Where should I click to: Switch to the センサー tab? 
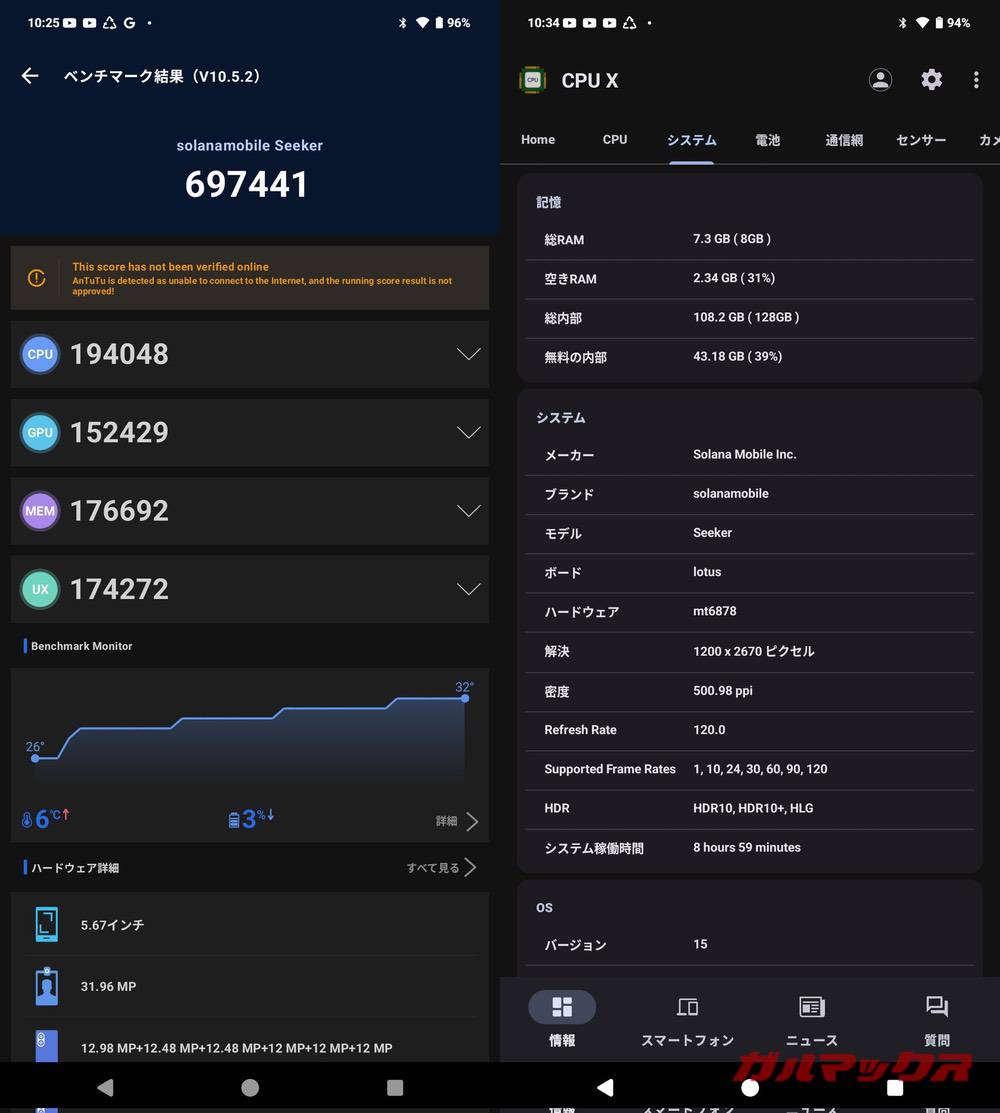coord(920,140)
